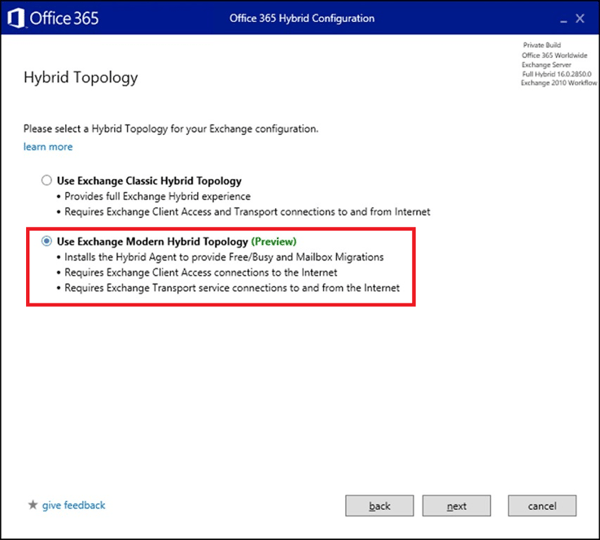Click the Hybrid Topology heading
This screenshot has height=540, width=600.
point(81,78)
